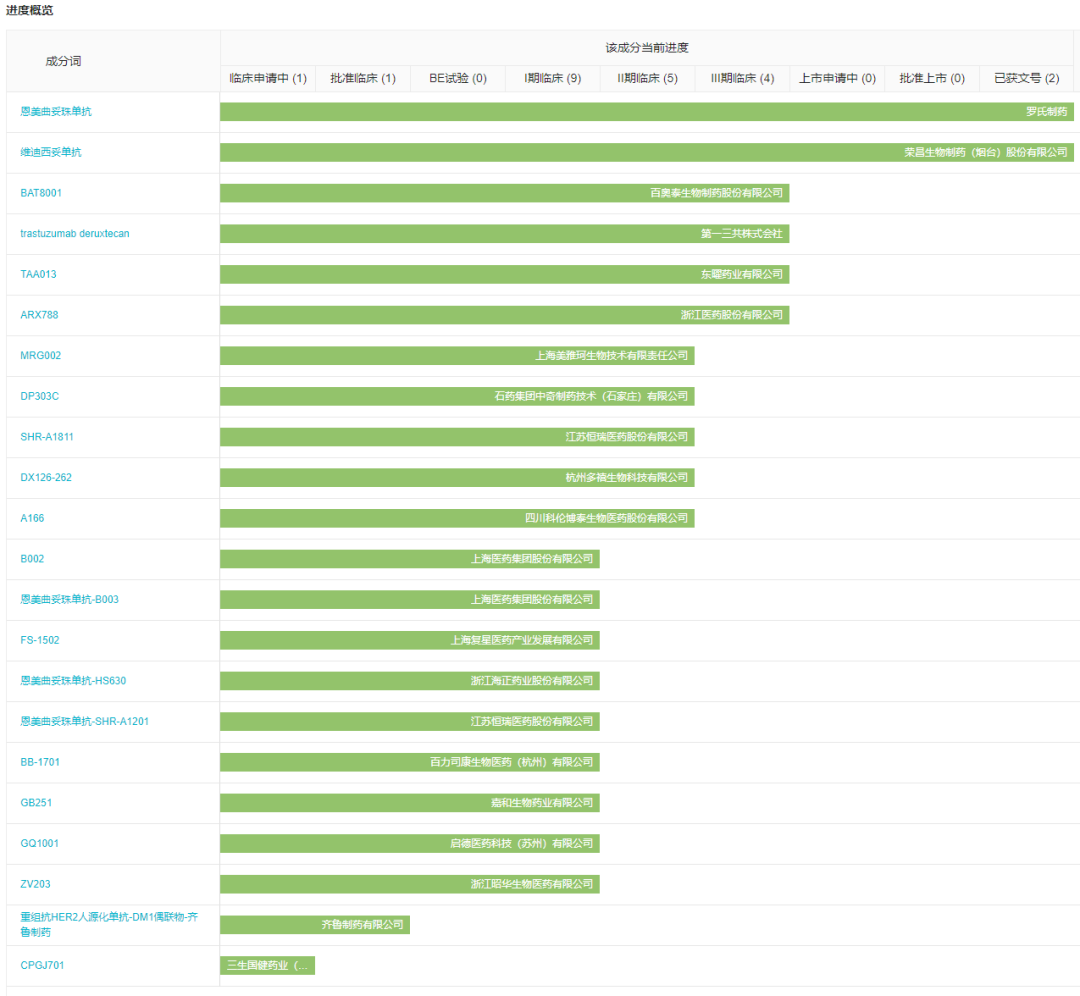The width and height of the screenshot is (1080, 996).
Task: Select the BB-1701 link
Action: 40,762
